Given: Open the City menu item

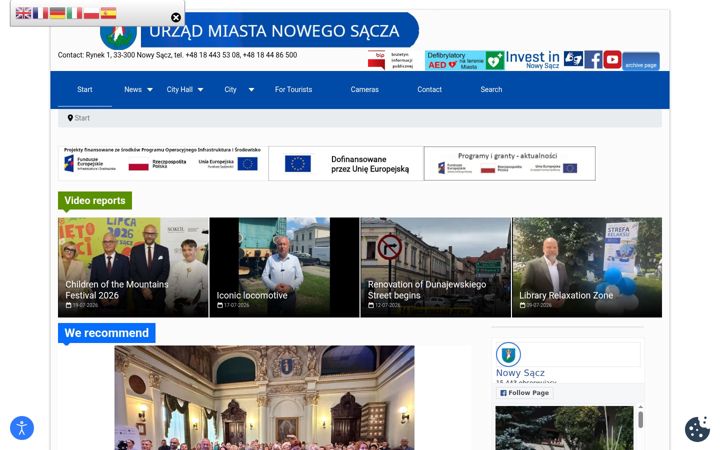Looking at the screenshot, I should (x=231, y=90).
